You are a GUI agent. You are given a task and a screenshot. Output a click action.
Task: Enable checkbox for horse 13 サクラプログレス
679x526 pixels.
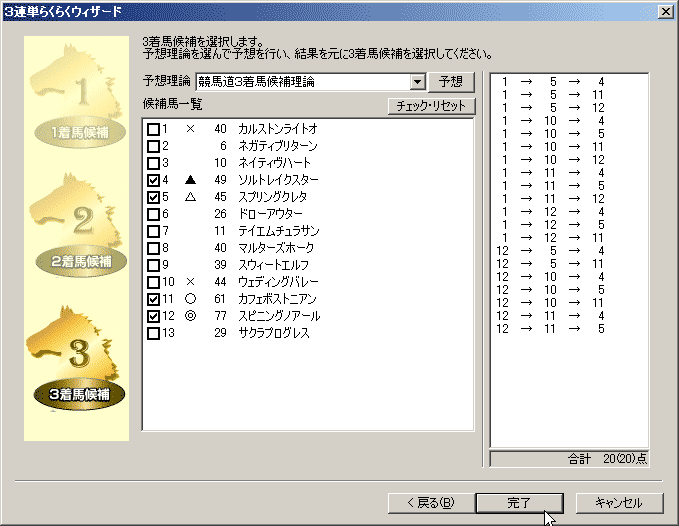(x=153, y=333)
